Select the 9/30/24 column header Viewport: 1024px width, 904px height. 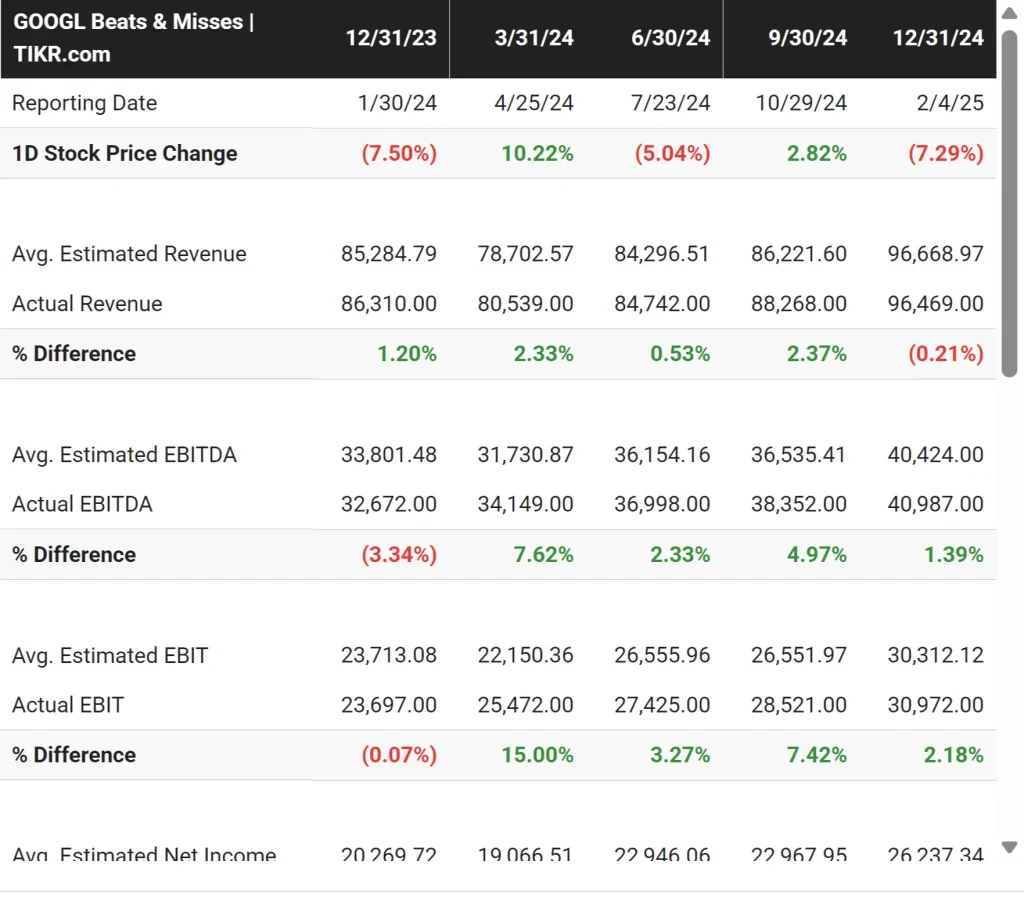click(x=808, y=38)
